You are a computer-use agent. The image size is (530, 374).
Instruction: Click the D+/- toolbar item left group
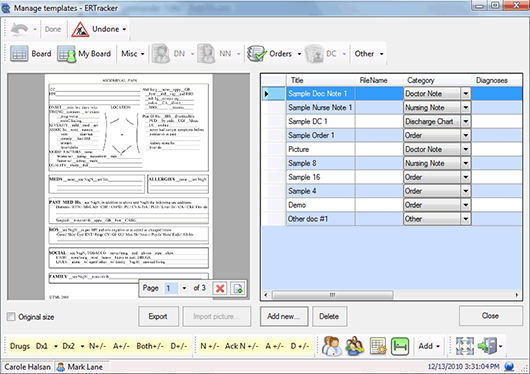click(178, 346)
